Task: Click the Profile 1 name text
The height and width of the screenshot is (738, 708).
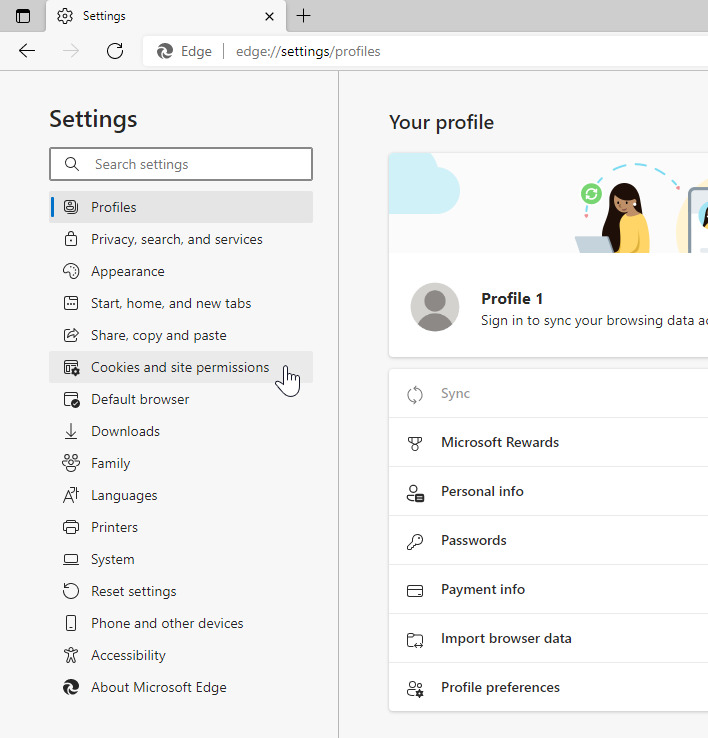Action: 512,298
